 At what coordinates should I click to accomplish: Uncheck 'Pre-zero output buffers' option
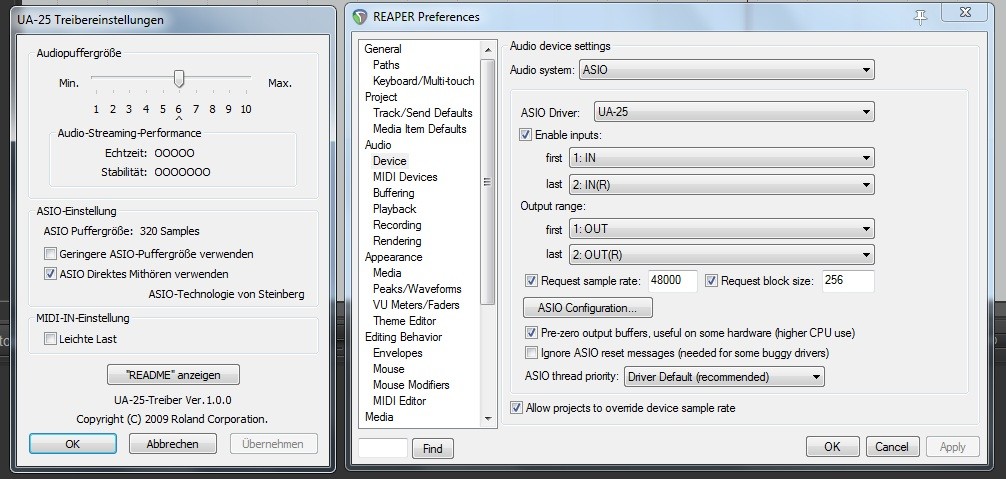click(531, 333)
